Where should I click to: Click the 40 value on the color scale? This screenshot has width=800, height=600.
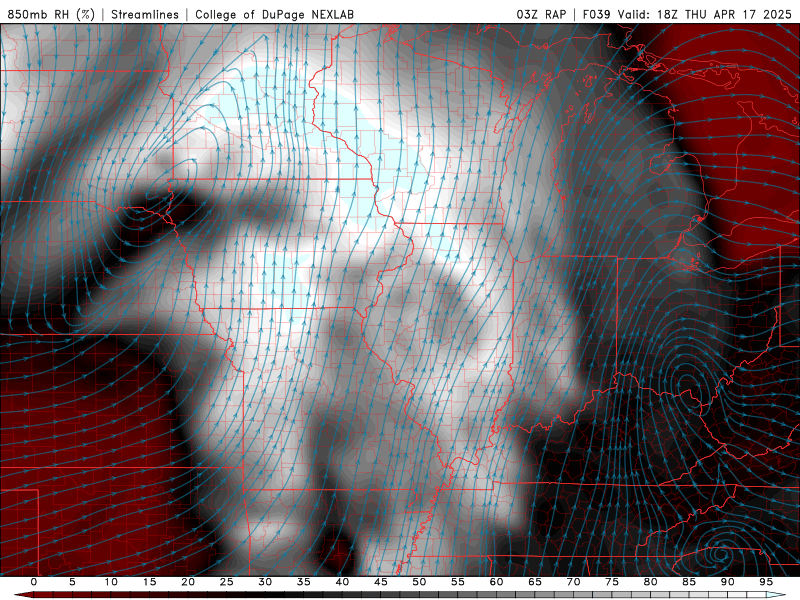[x=342, y=582]
